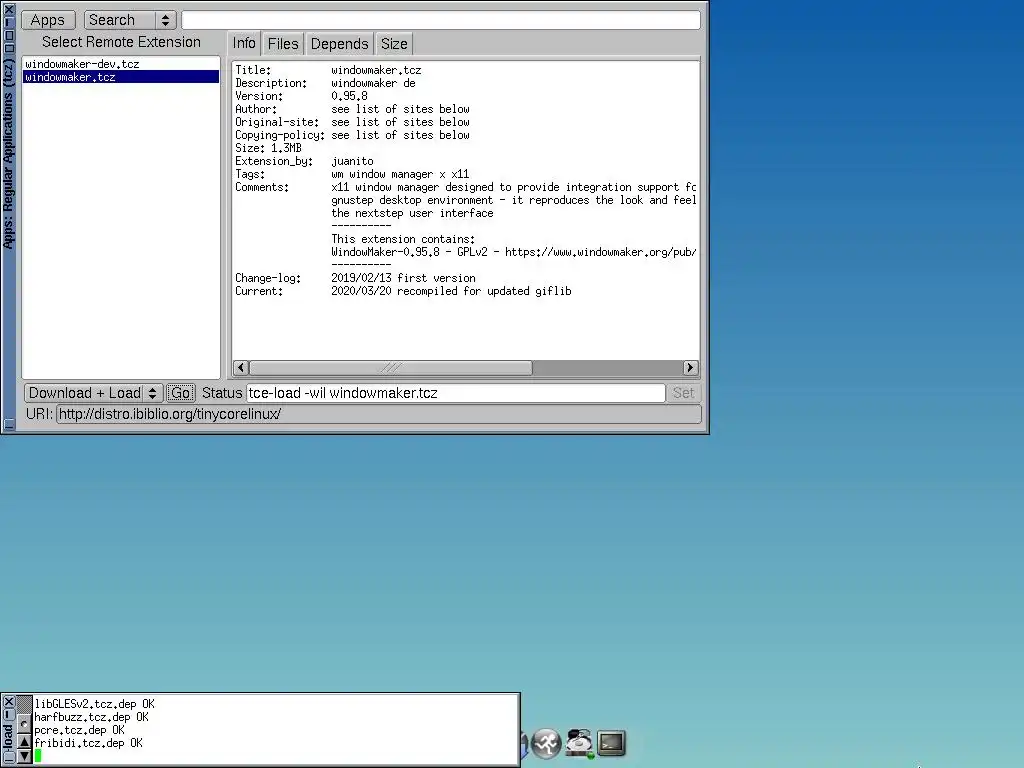1024x768 pixels.
Task: Click the URI mirror address field
Action: 379,414
